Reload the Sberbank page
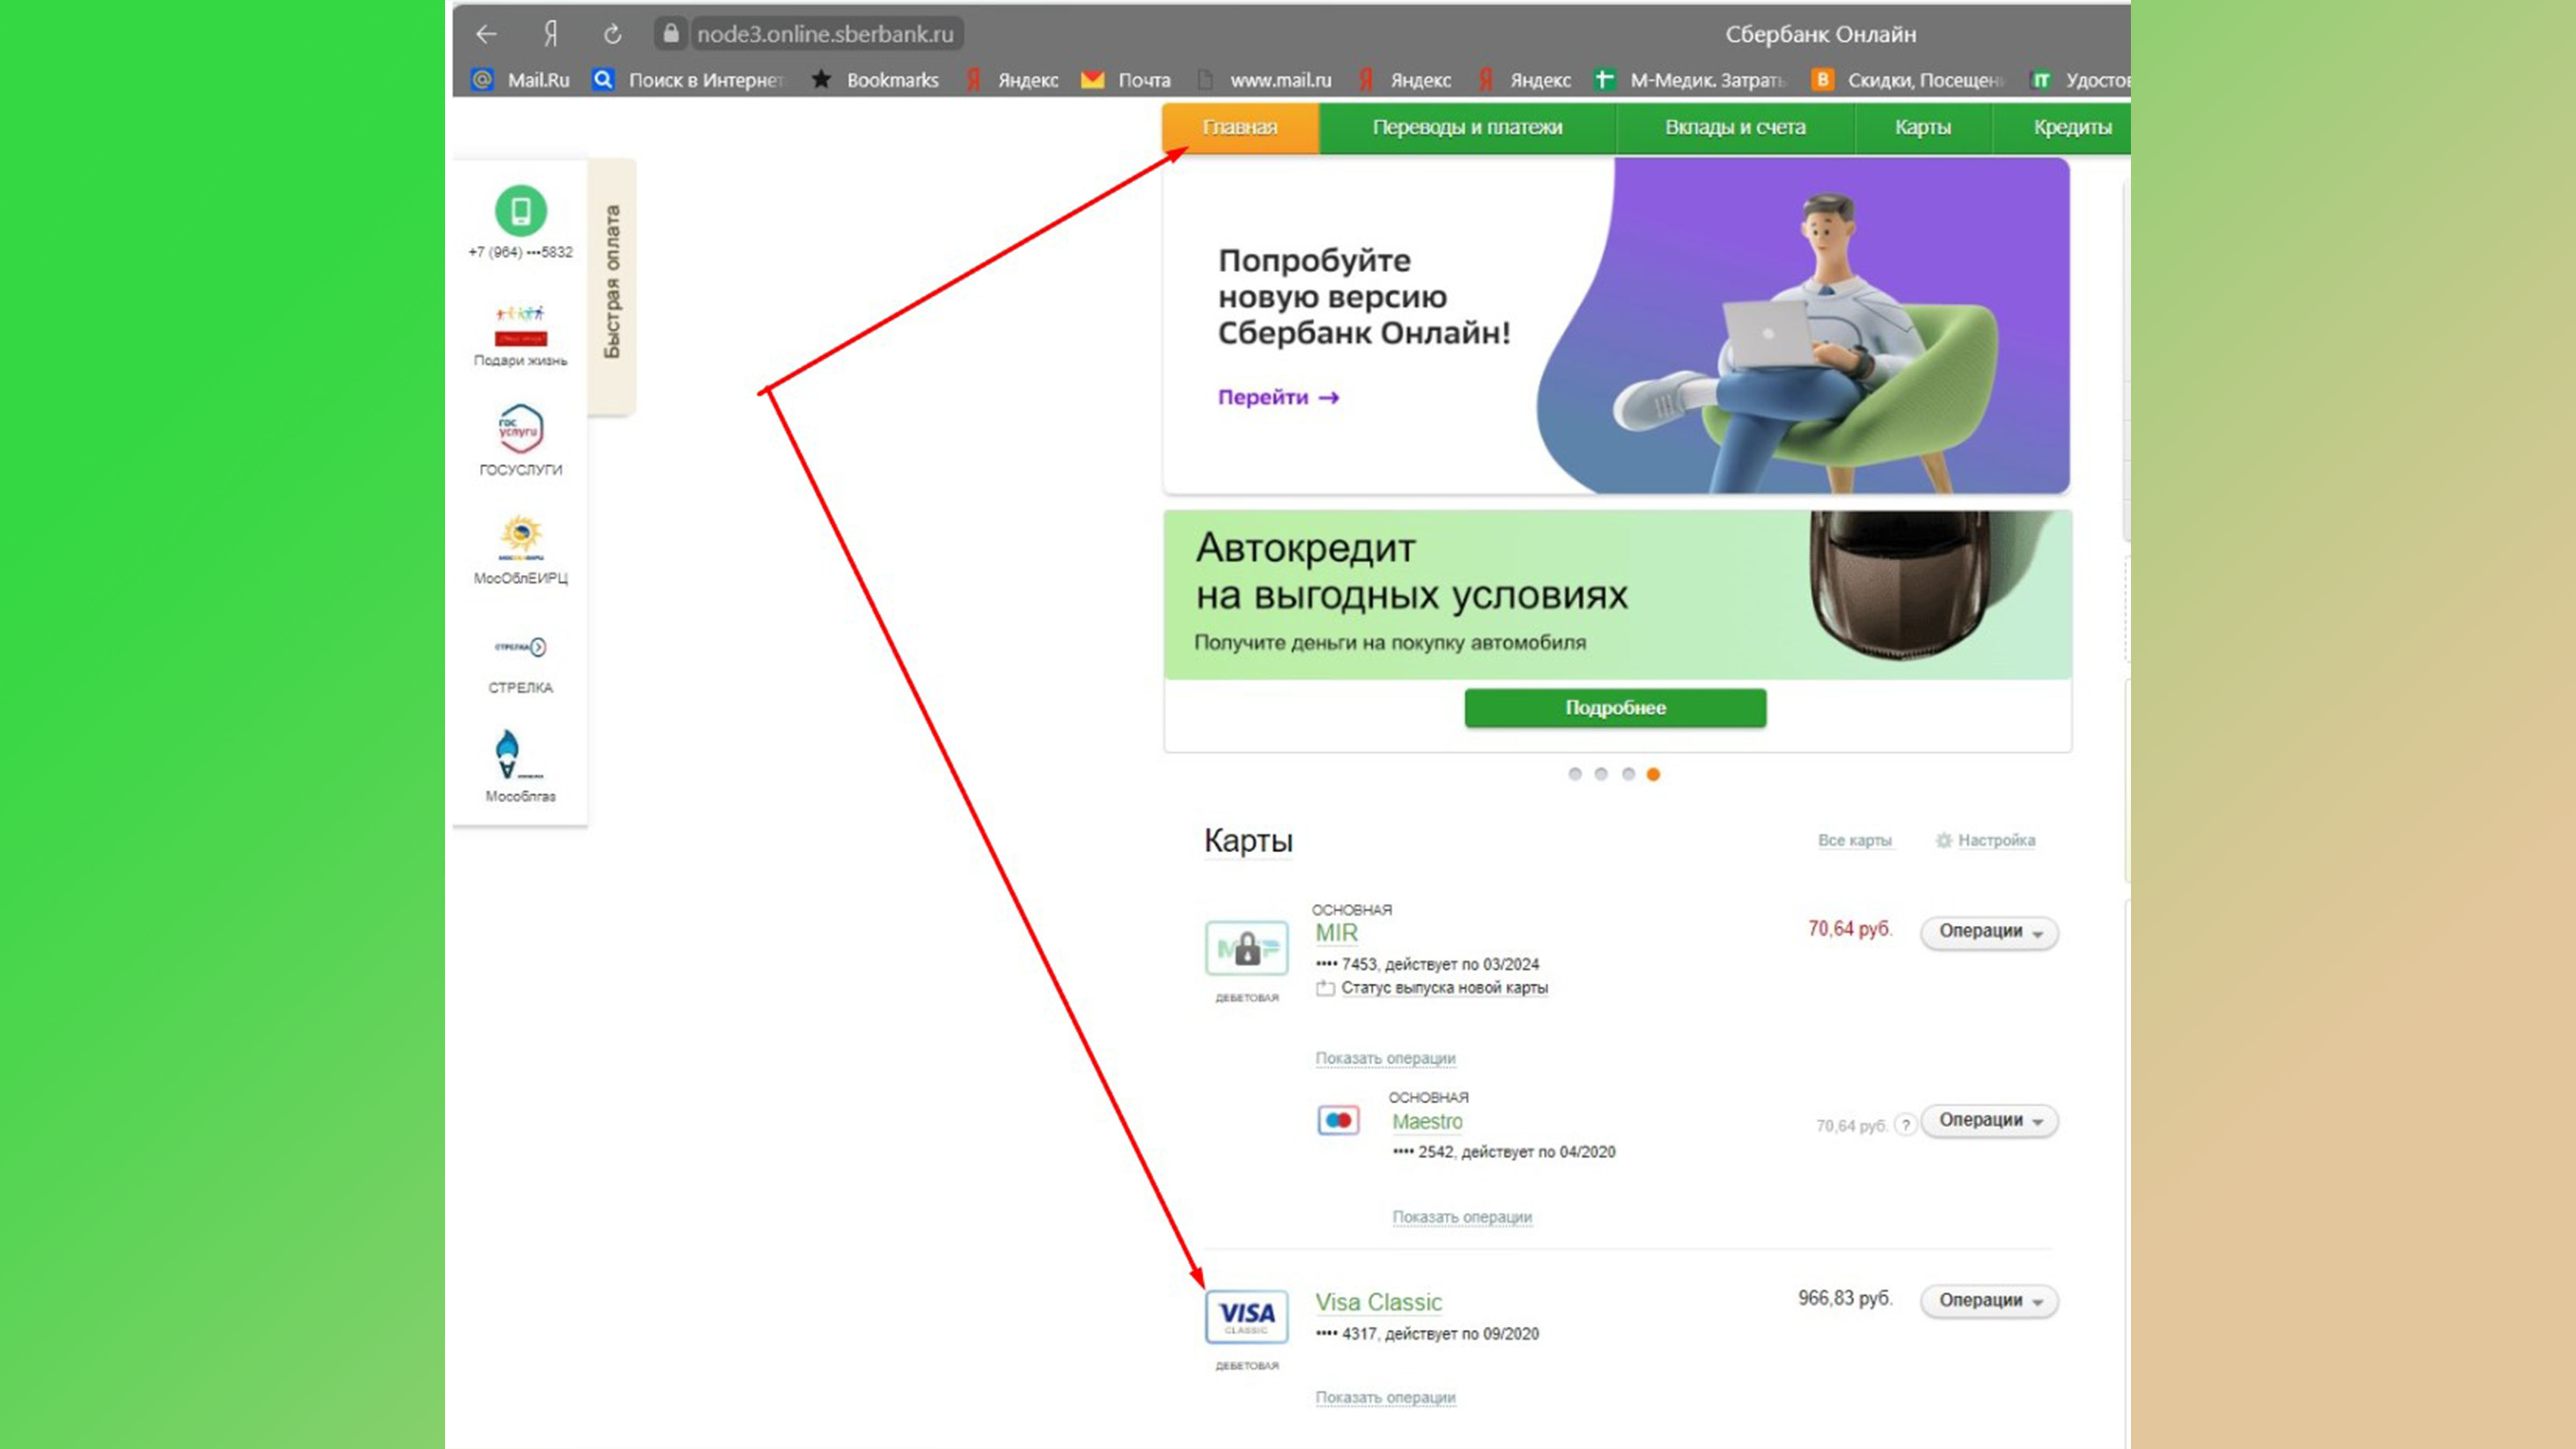 click(x=613, y=34)
